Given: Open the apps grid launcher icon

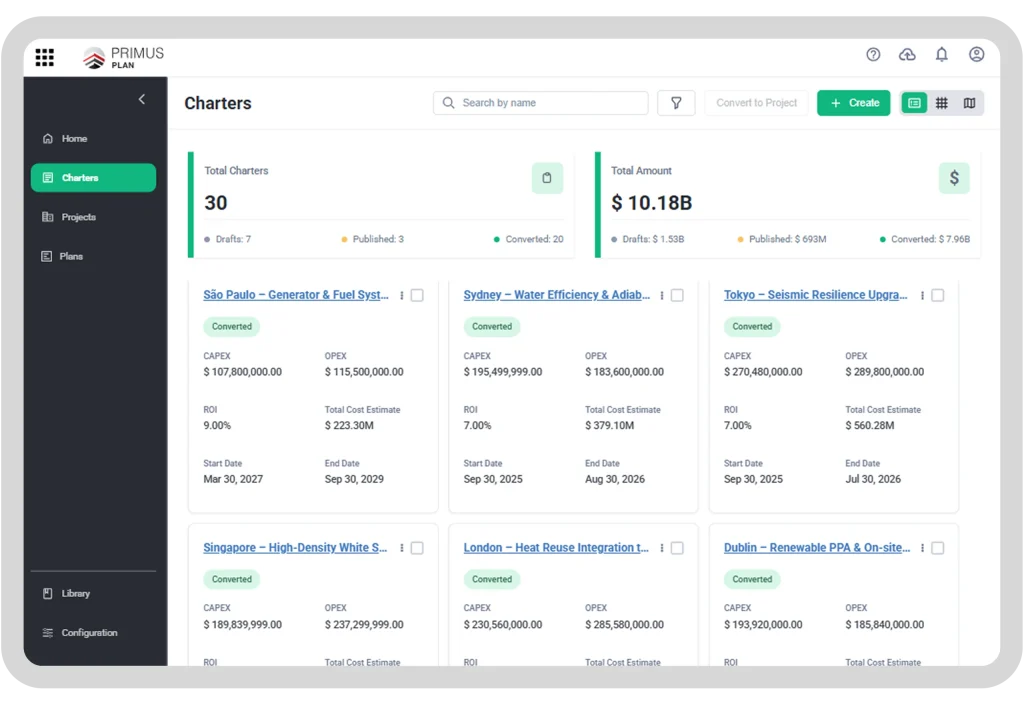Looking at the screenshot, I should point(44,57).
